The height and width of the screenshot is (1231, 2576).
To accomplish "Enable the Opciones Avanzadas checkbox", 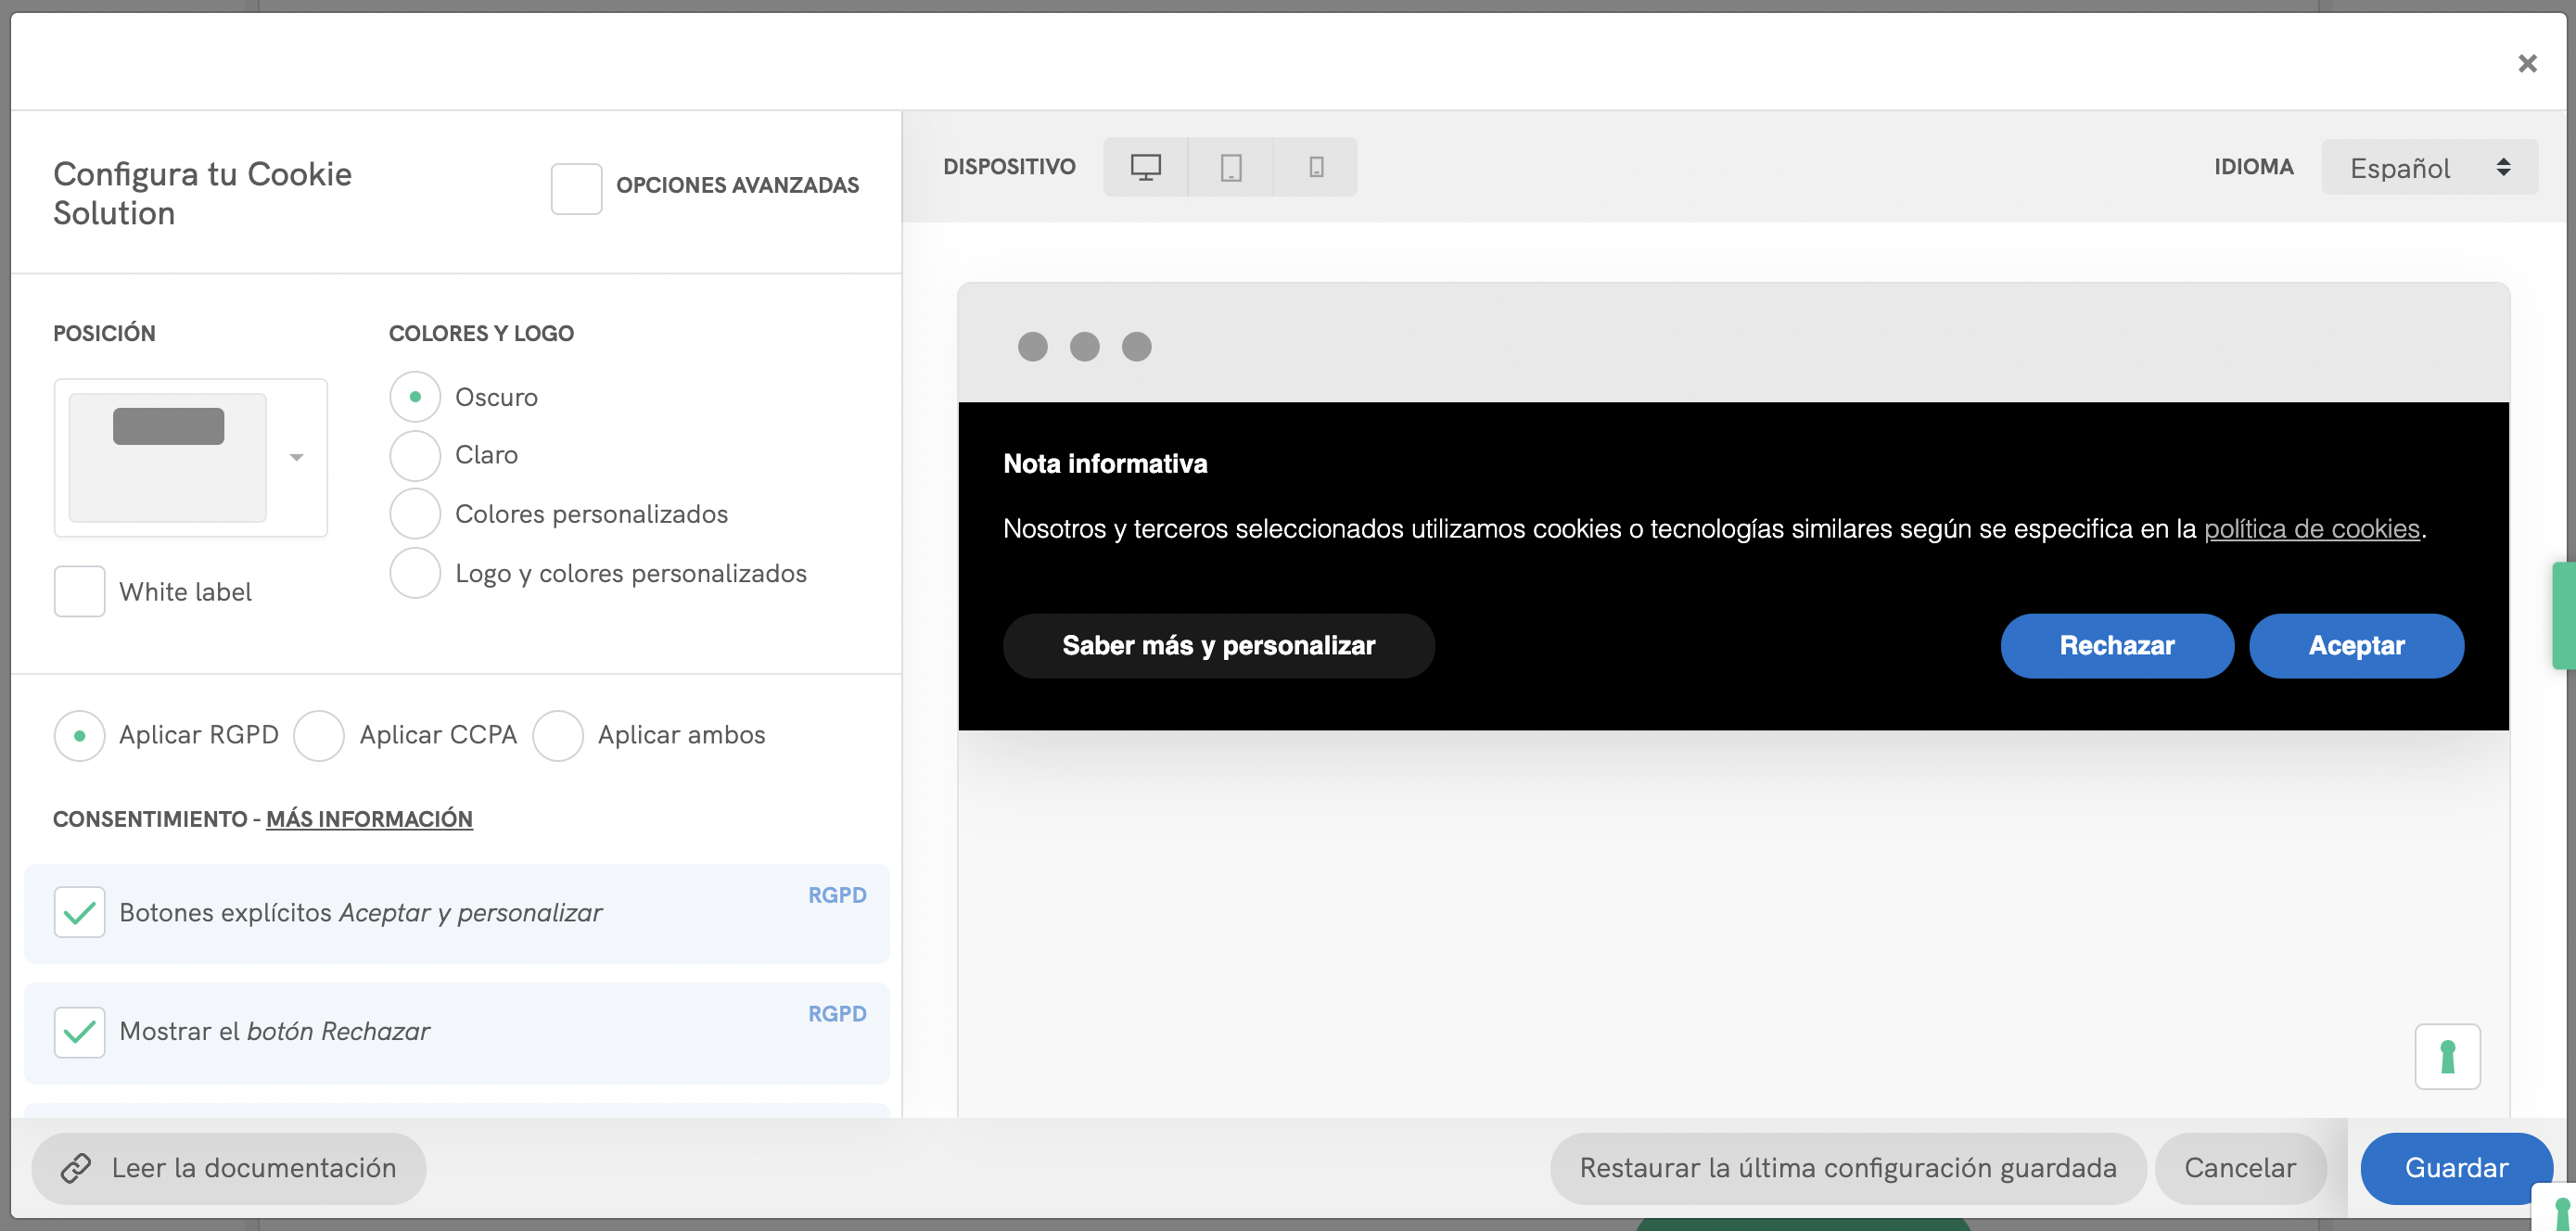I will coord(576,188).
